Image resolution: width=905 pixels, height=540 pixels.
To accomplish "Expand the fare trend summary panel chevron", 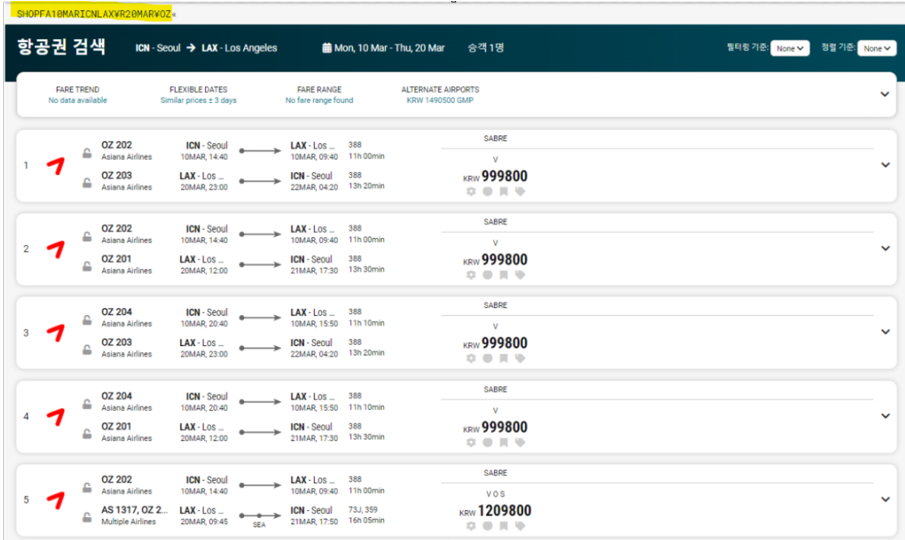I will tap(885, 94).
